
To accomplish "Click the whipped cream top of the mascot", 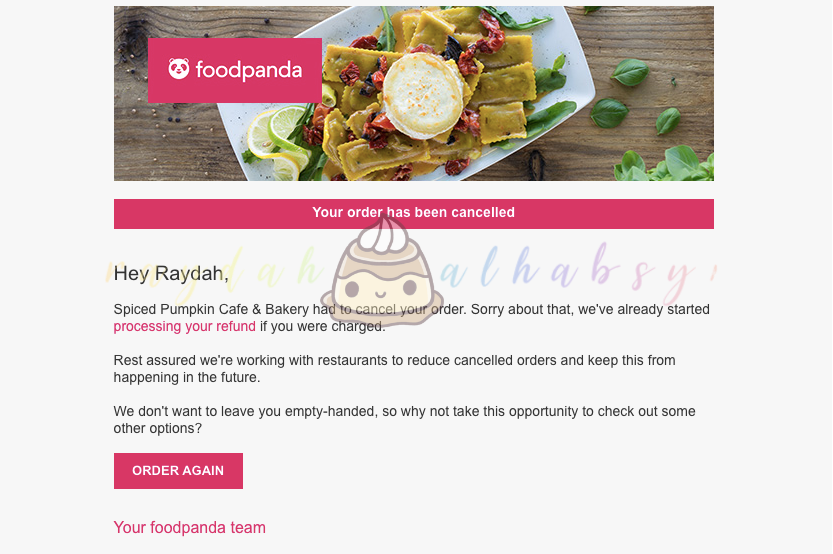I will 382,234.
